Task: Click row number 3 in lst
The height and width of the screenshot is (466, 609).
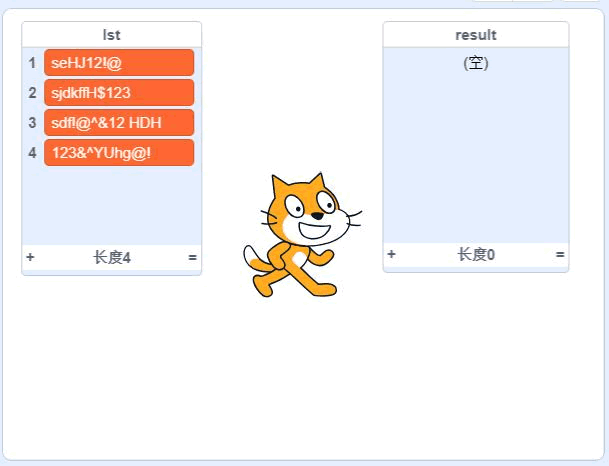Action: [32, 123]
